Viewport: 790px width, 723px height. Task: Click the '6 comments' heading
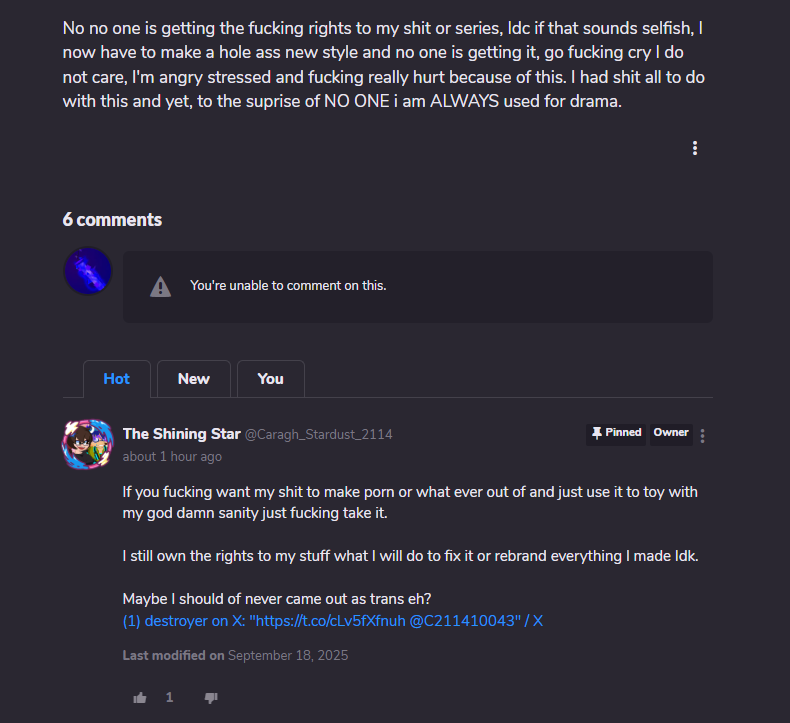112,220
